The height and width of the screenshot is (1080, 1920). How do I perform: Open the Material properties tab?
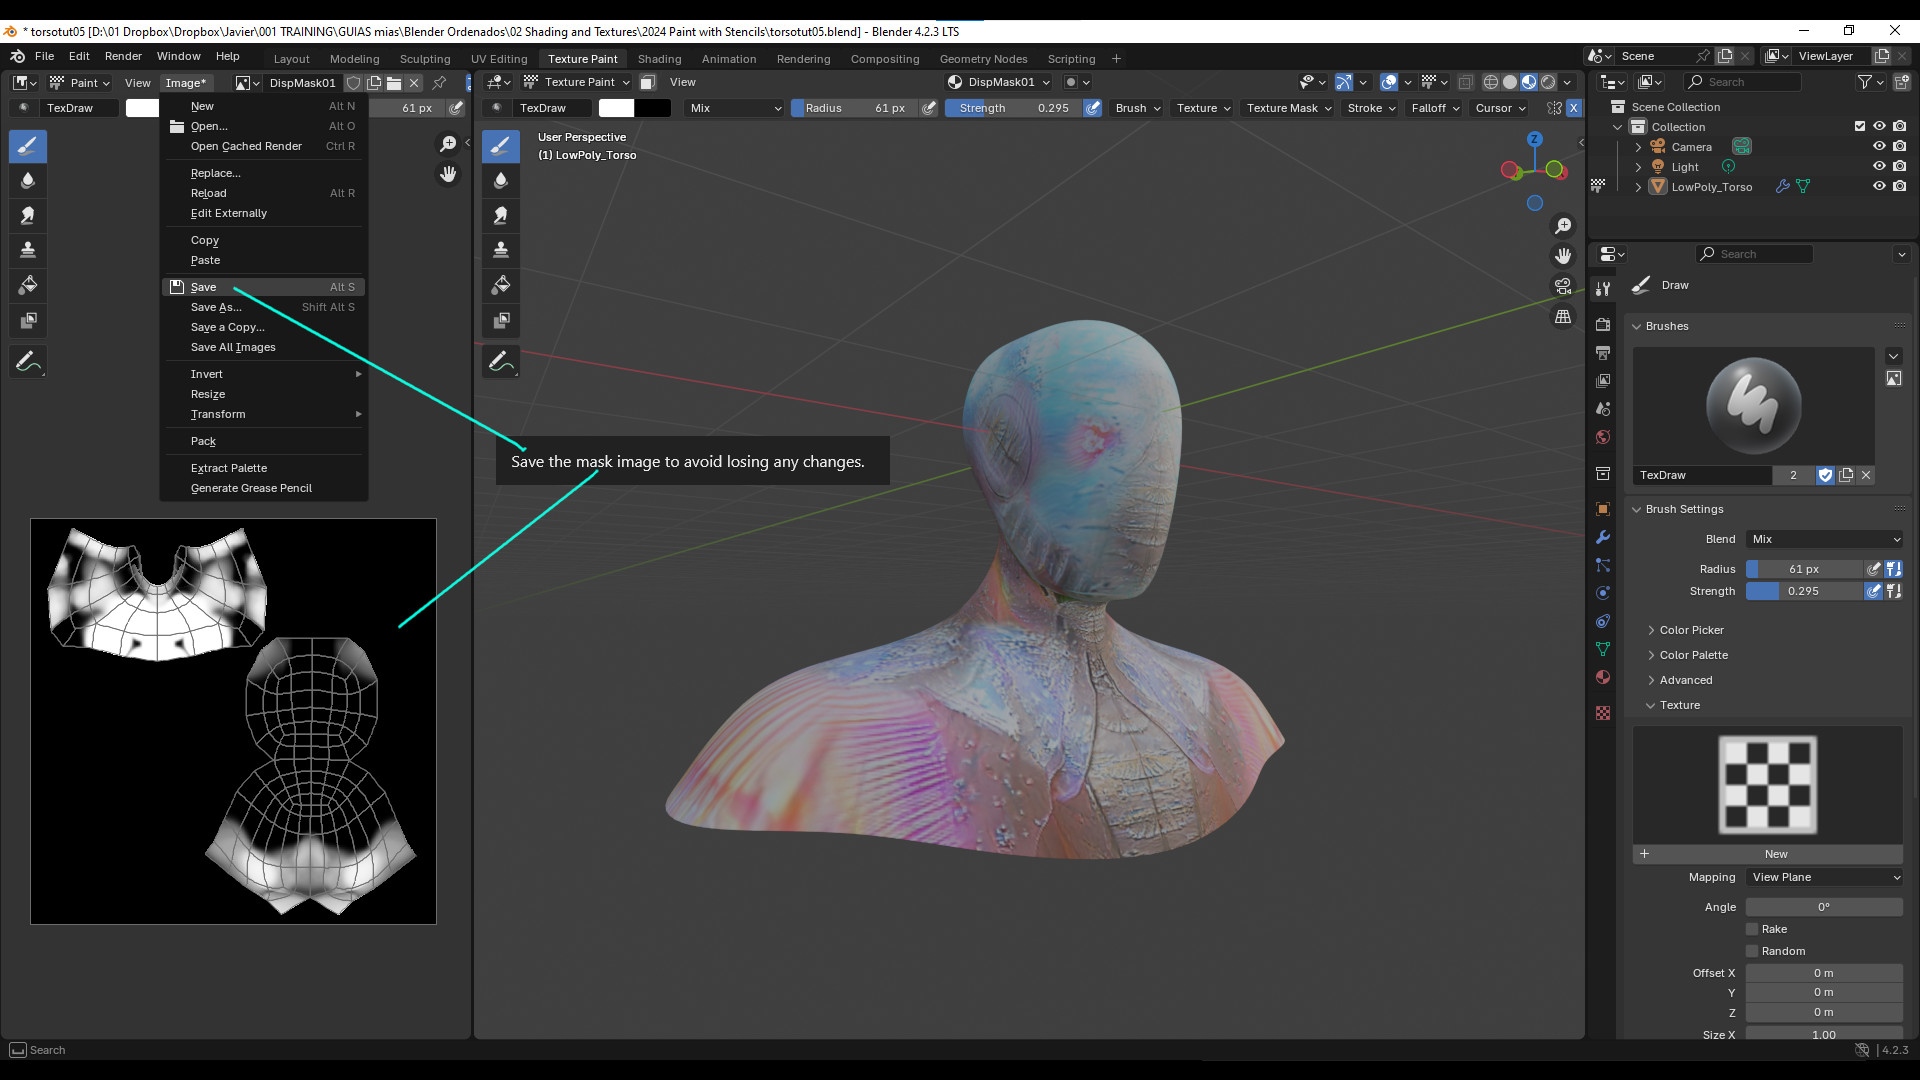[1603, 677]
